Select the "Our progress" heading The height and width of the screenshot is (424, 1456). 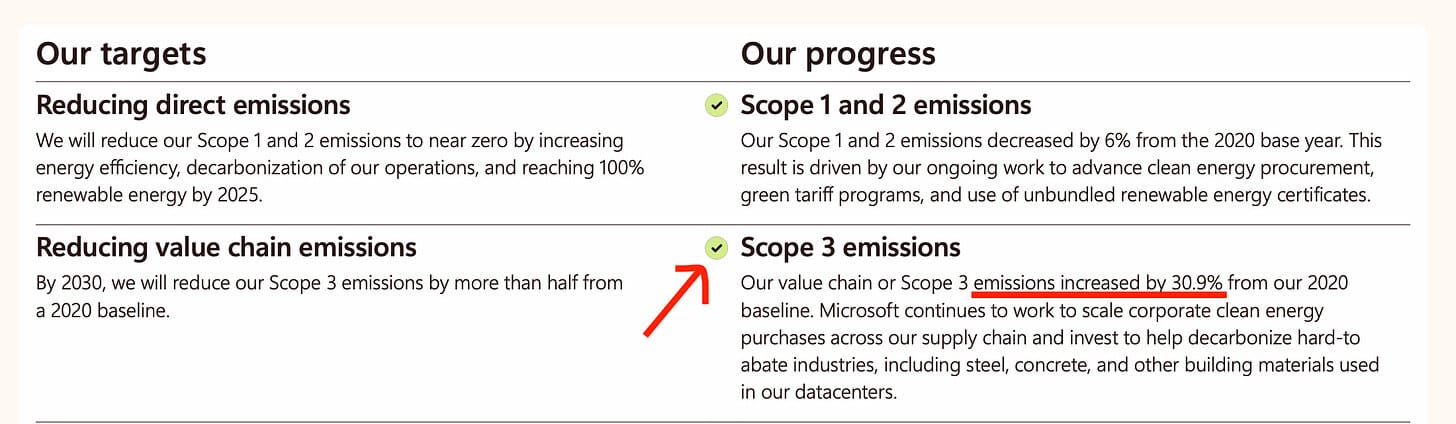[838, 53]
